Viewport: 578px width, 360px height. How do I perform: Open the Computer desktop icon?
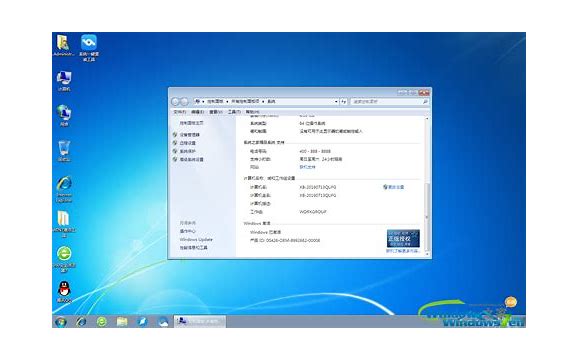coord(64,81)
